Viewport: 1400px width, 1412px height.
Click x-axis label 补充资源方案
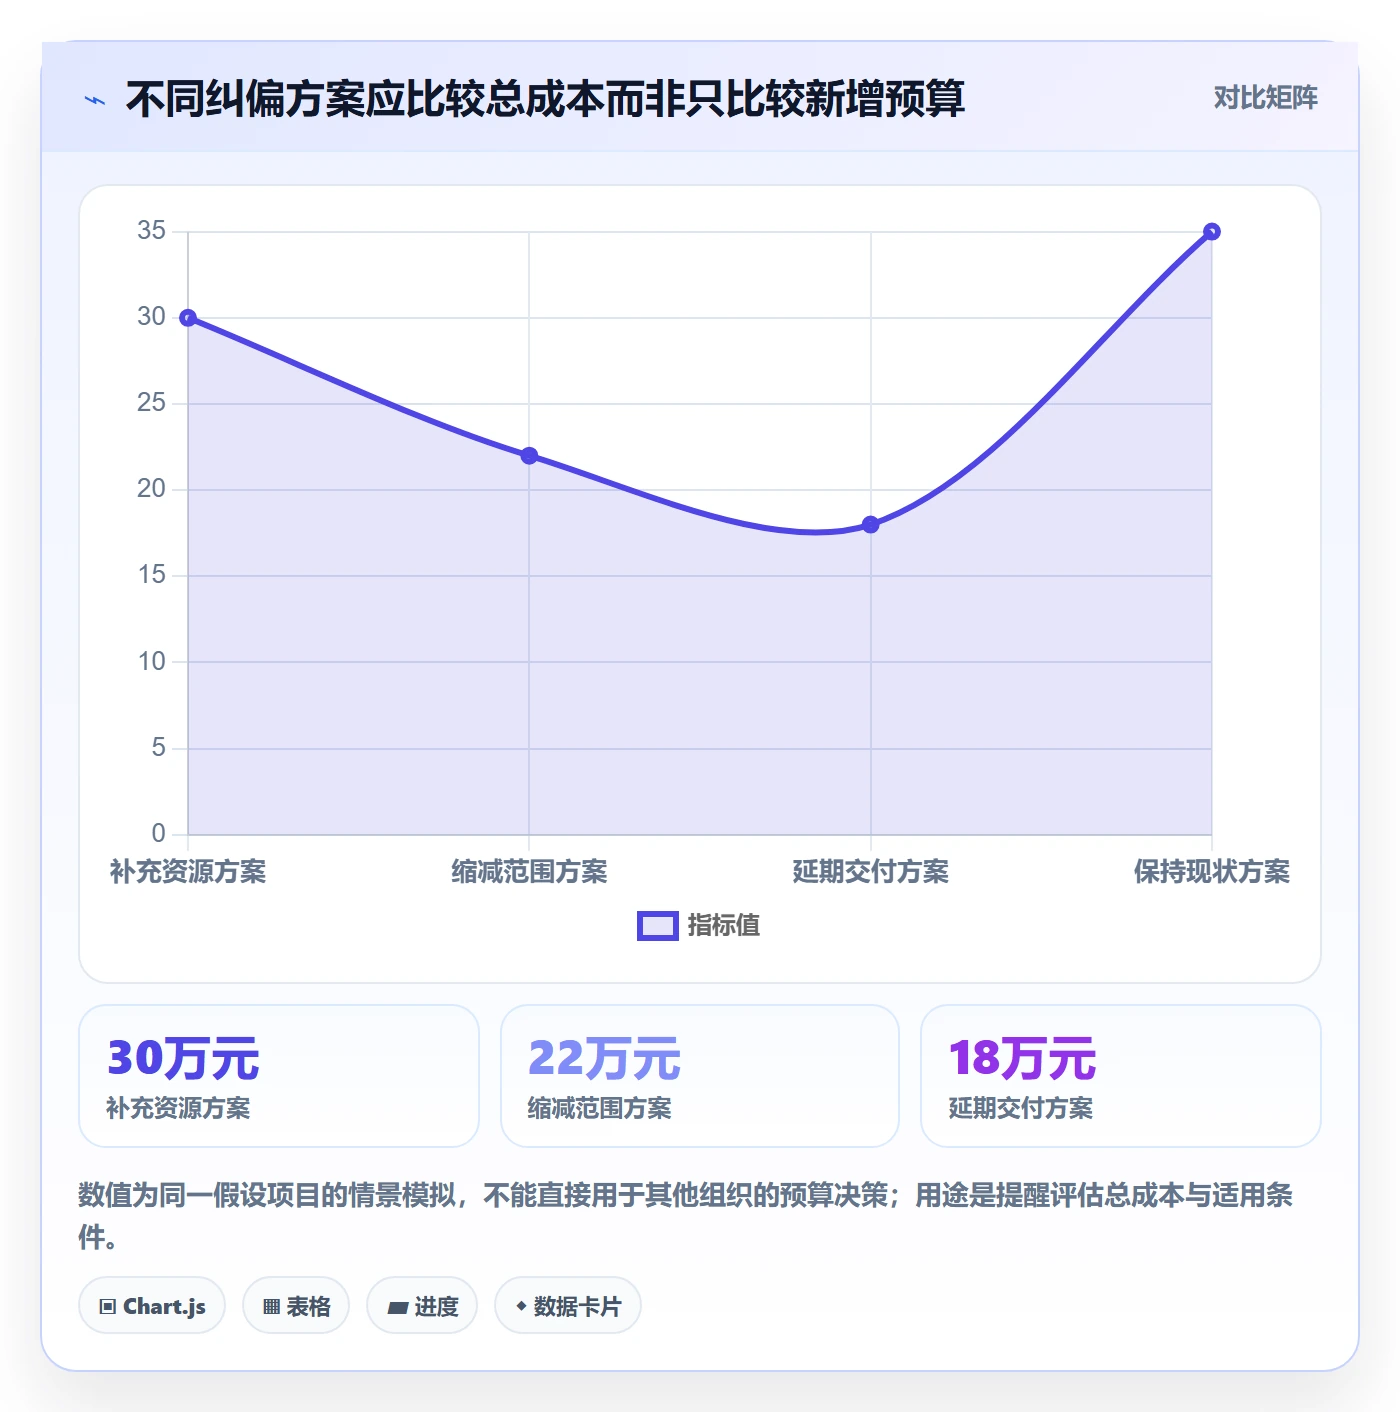[188, 872]
